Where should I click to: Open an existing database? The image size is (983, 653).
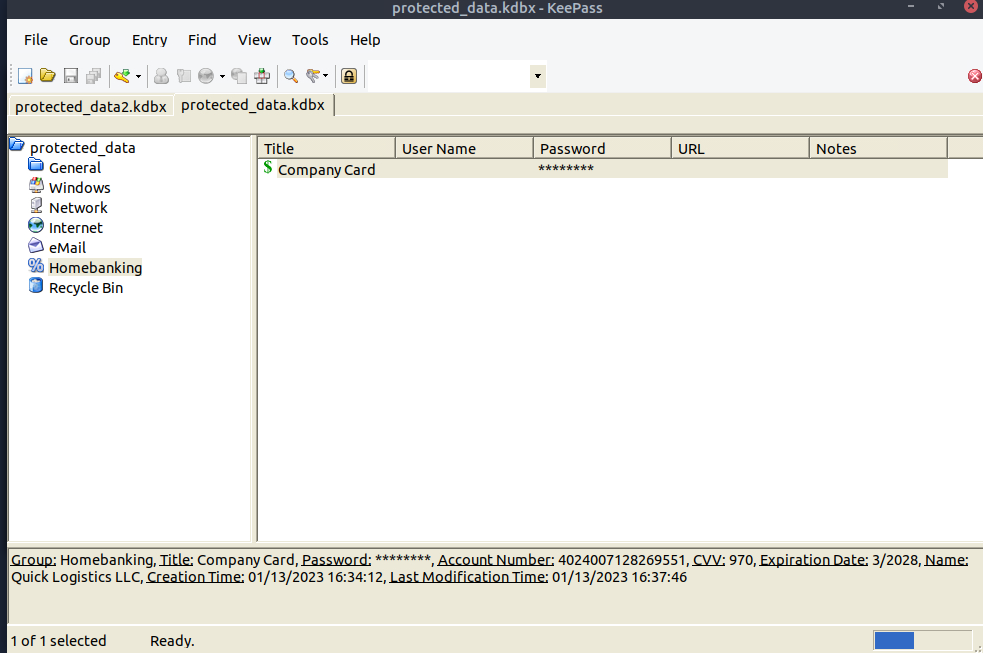click(47, 76)
